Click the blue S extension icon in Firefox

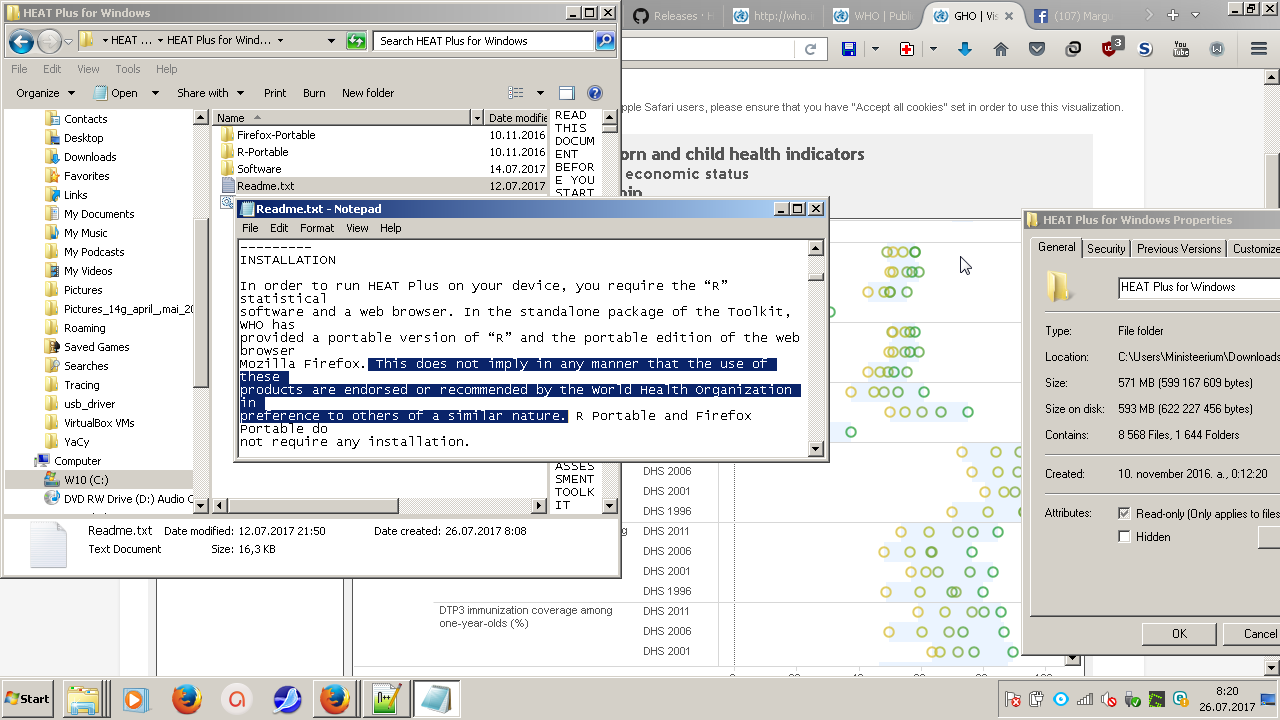click(1145, 49)
